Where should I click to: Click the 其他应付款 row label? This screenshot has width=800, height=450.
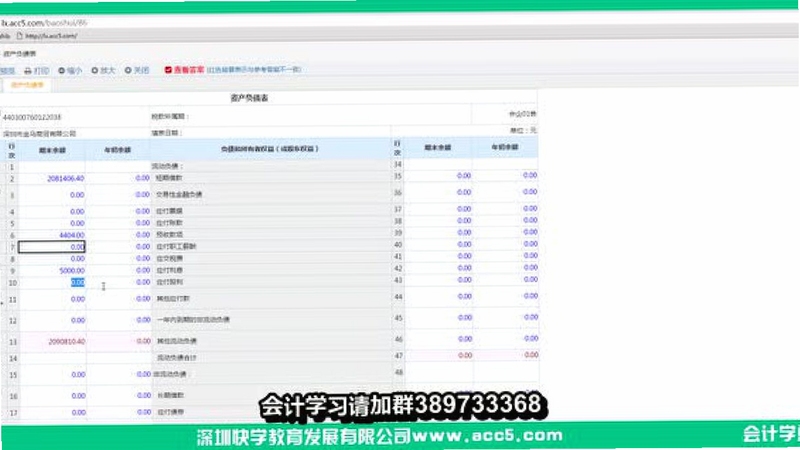[173, 298]
